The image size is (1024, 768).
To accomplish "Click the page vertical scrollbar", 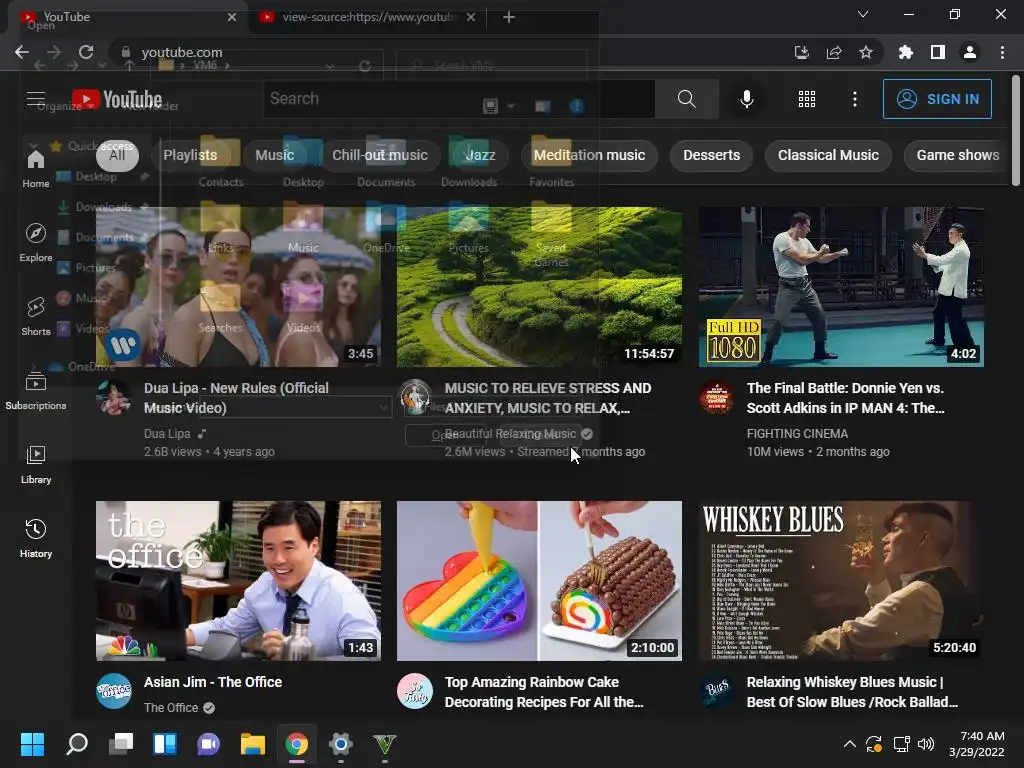I will 1016,131.
